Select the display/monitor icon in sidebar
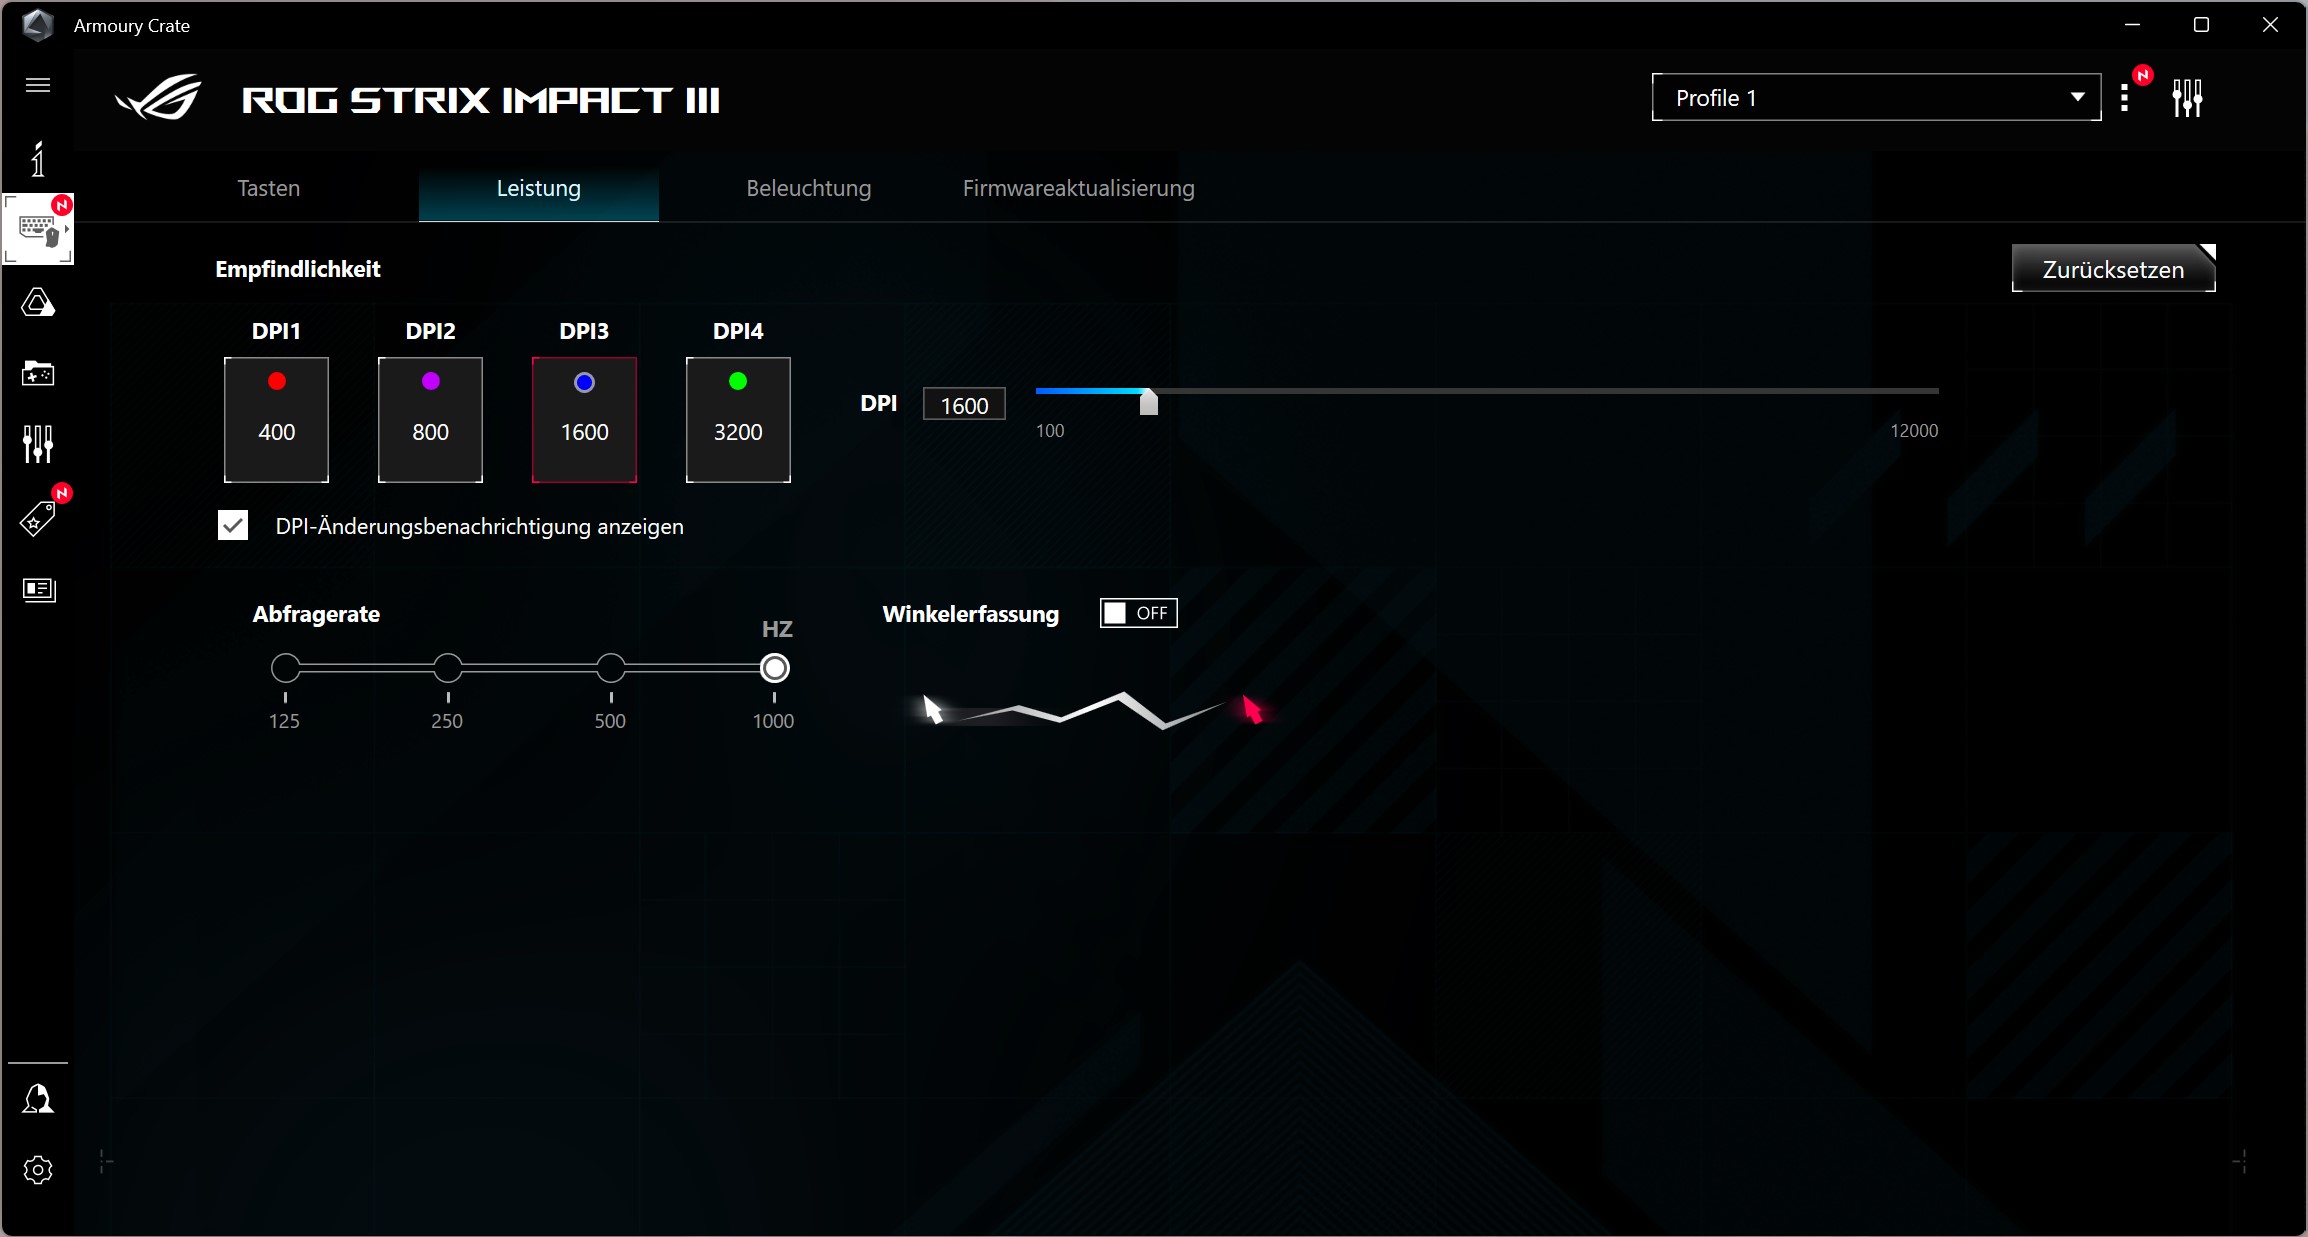Viewport: 2308px width, 1237px height. 38,591
